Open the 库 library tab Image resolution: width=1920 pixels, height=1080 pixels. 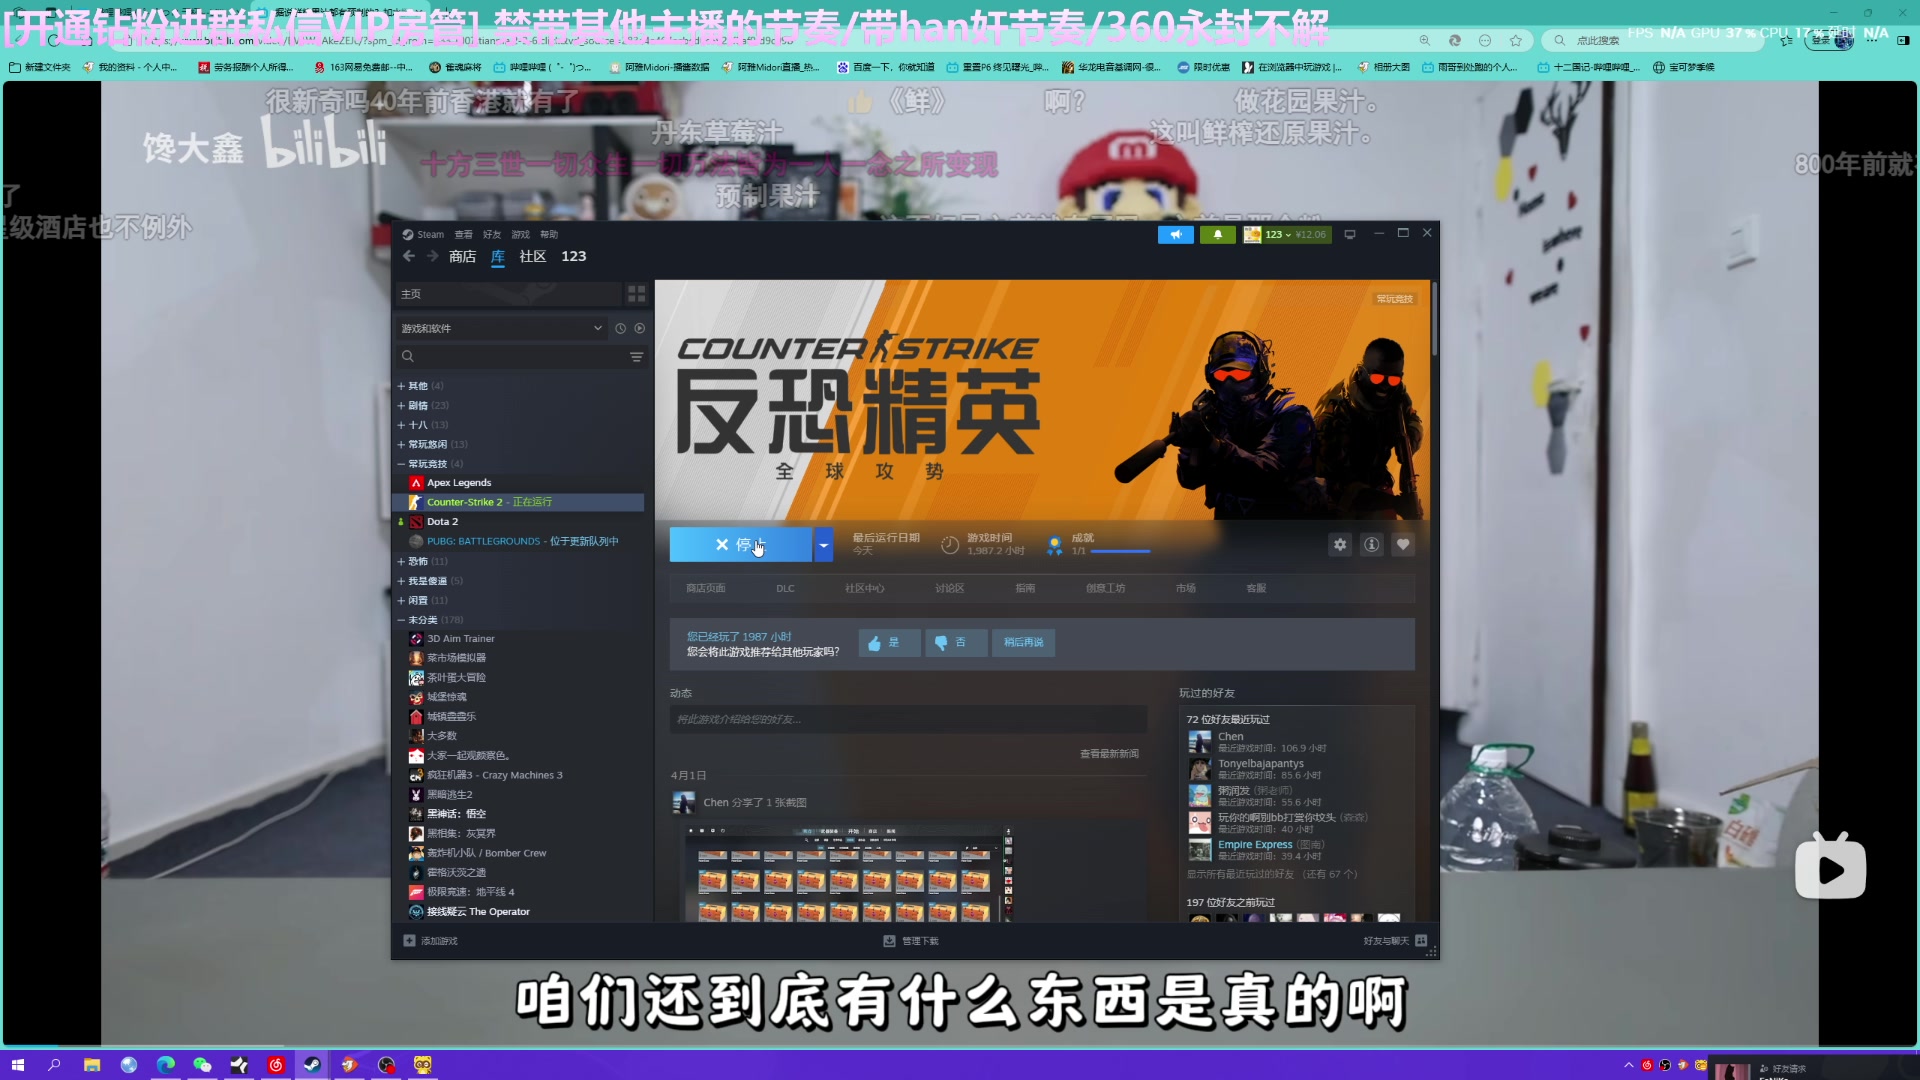click(x=498, y=256)
